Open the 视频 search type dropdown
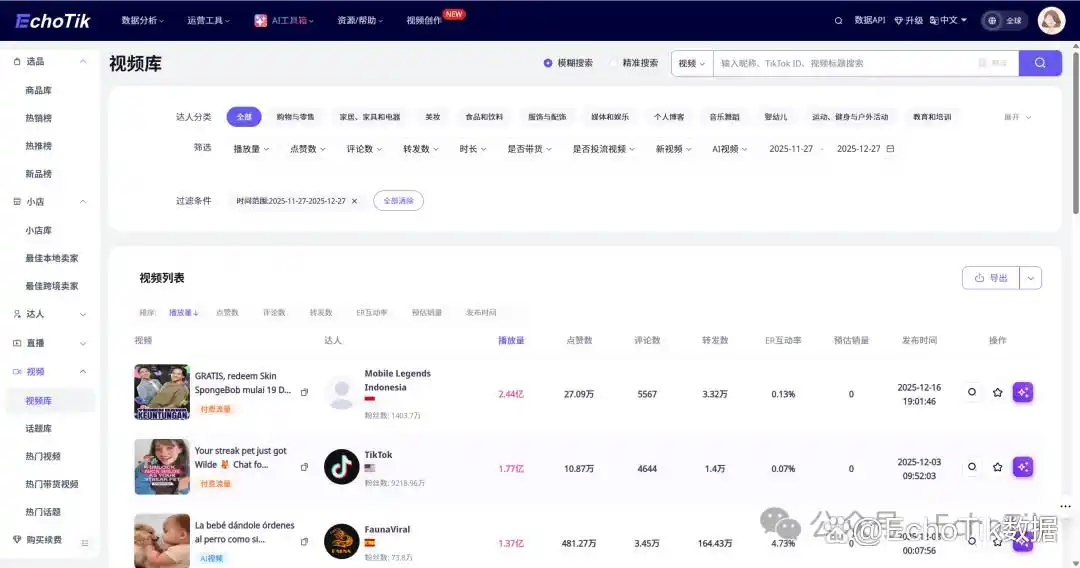The image size is (1080, 568). 691,63
